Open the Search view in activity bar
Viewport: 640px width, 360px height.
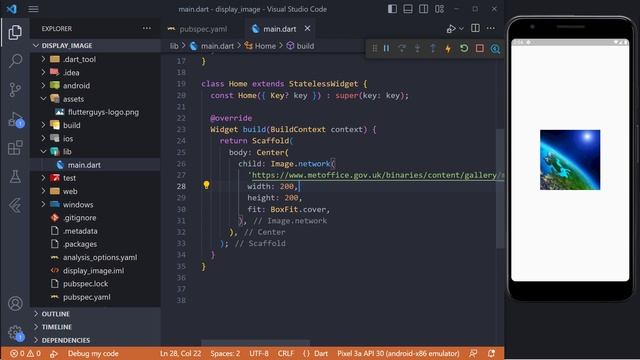click(x=15, y=61)
